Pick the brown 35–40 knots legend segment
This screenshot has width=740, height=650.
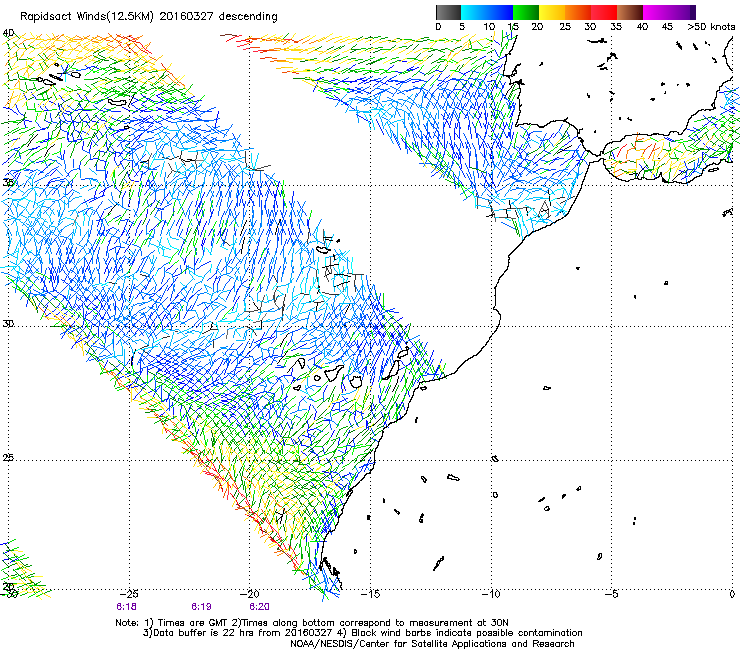[630, 12]
